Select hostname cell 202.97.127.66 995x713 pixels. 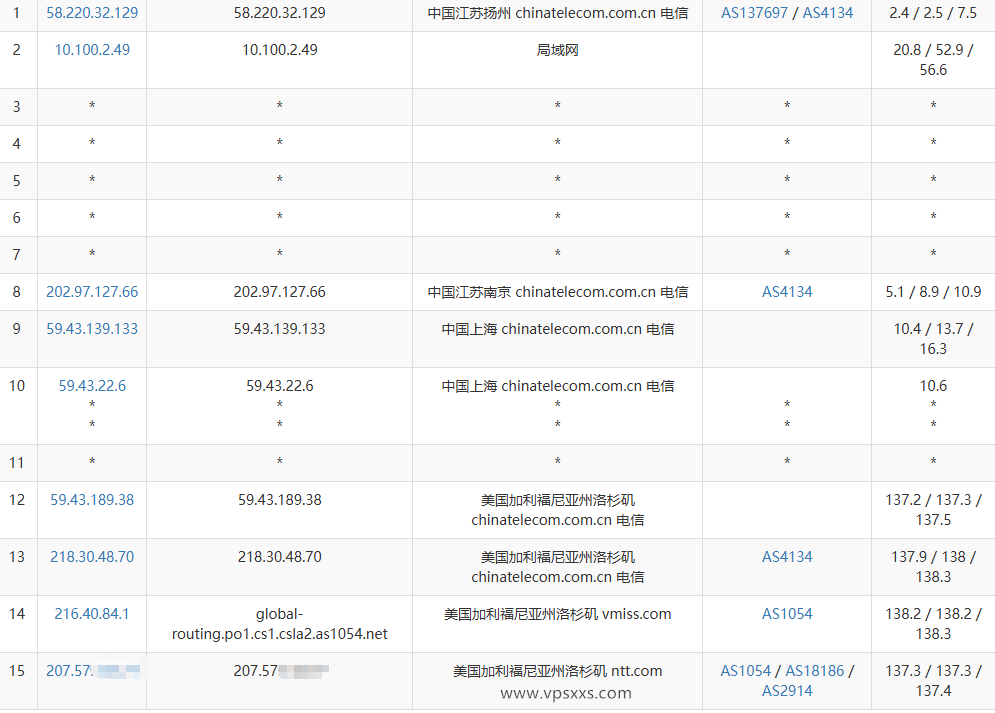coord(279,292)
